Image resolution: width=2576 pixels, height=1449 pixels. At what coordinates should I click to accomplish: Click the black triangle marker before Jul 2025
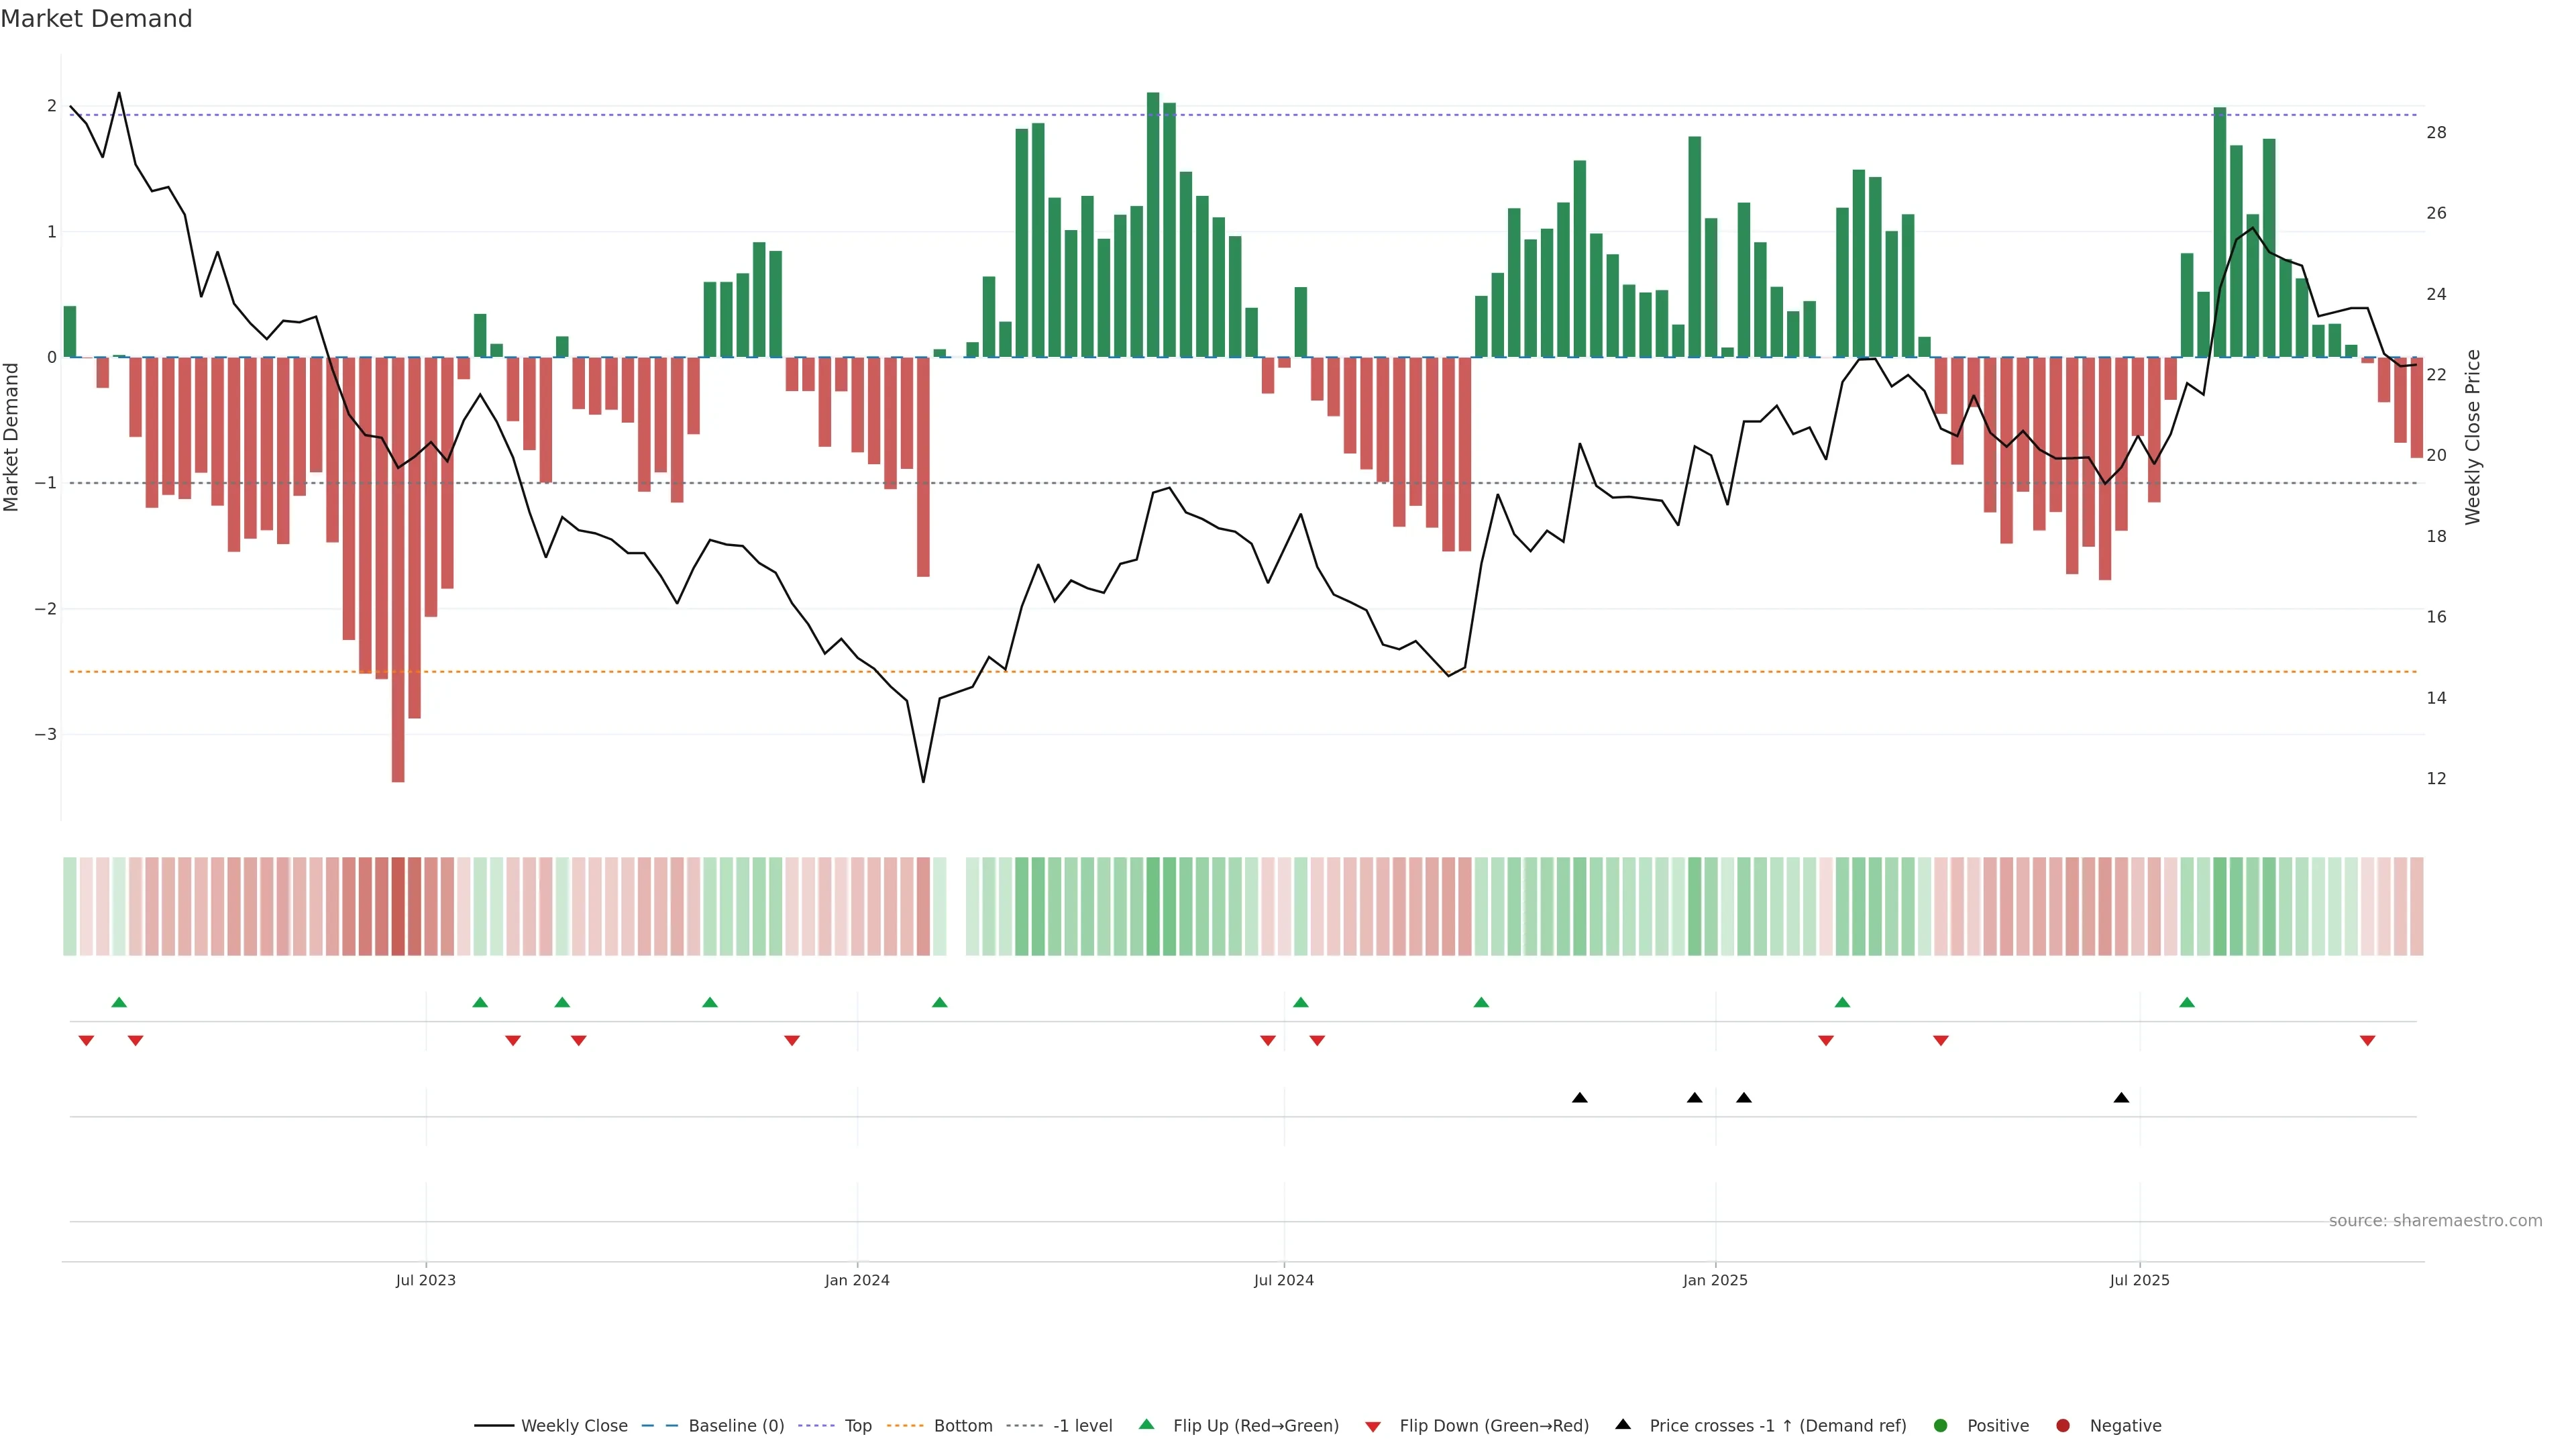pos(2121,1098)
